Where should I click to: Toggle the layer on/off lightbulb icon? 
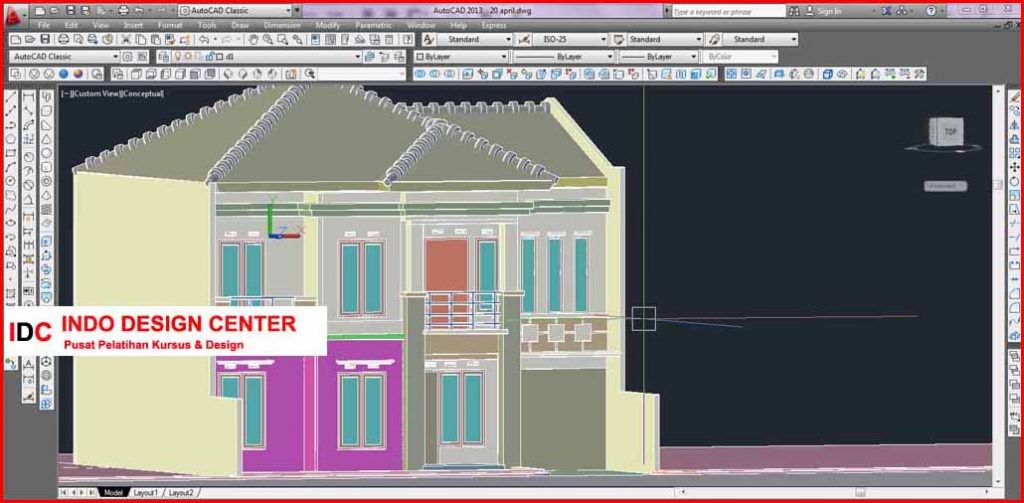pyautogui.click(x=178, y=57)
